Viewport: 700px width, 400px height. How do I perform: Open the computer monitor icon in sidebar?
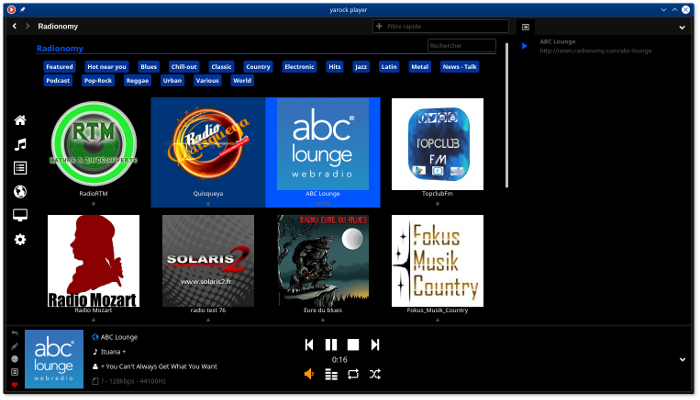tap(20, 215)
